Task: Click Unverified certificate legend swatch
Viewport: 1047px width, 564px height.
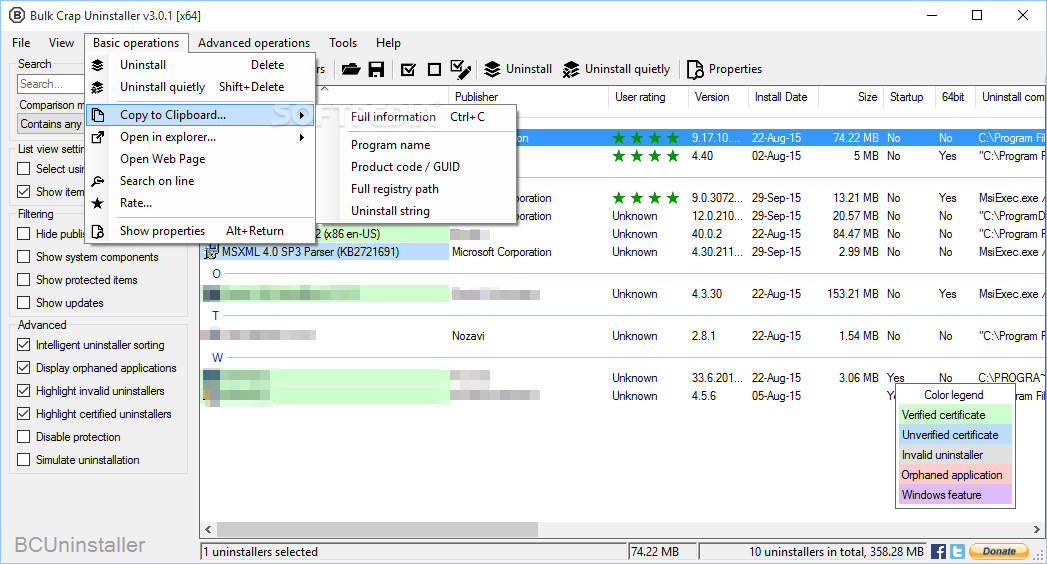Action: coord(955,435)
